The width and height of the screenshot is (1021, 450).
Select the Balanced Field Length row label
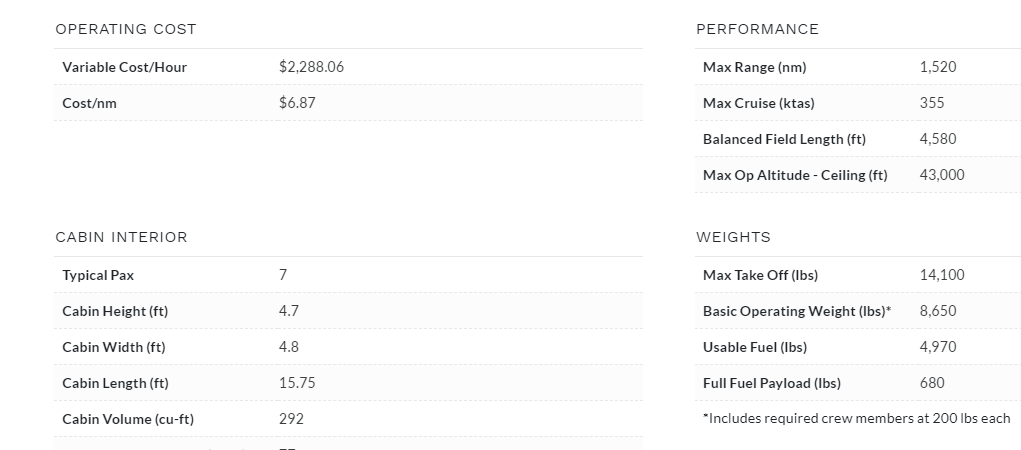pos(784,139)
